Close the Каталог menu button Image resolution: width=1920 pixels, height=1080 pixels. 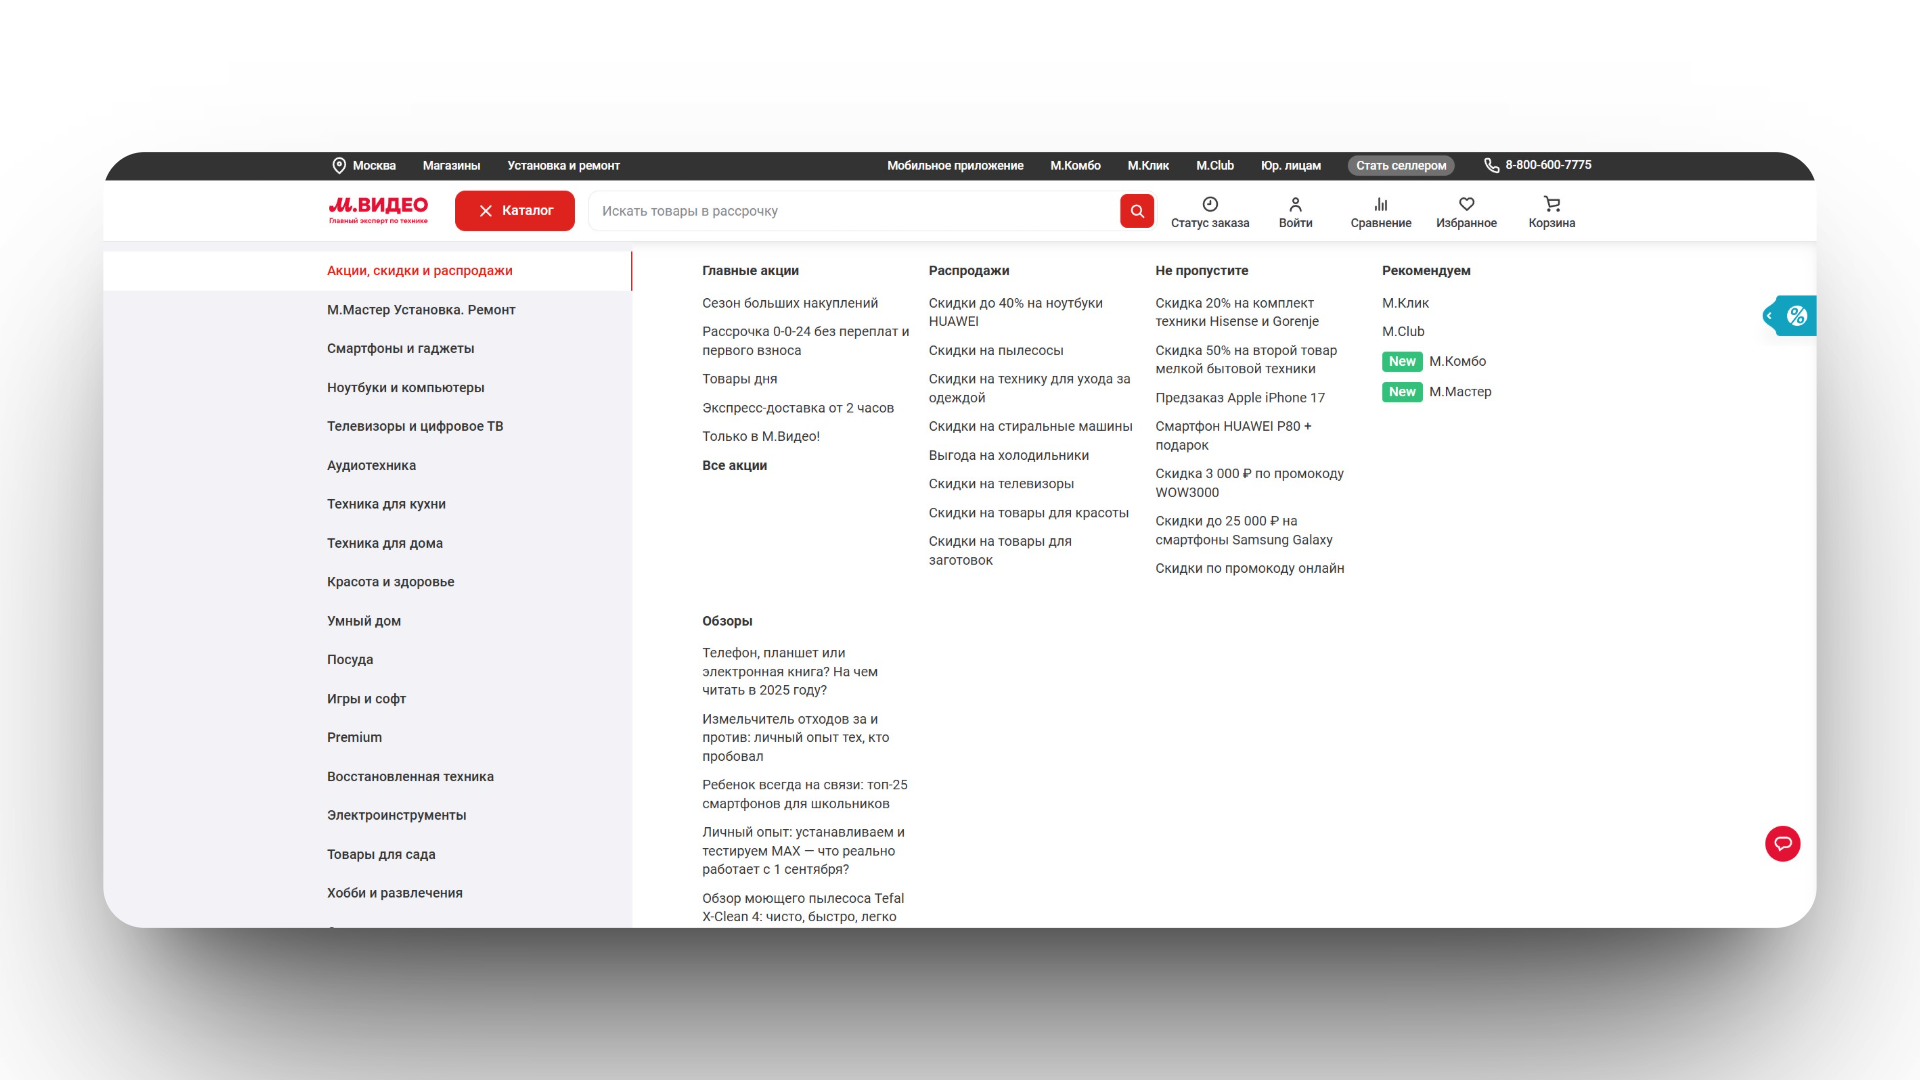click(514, 211)
